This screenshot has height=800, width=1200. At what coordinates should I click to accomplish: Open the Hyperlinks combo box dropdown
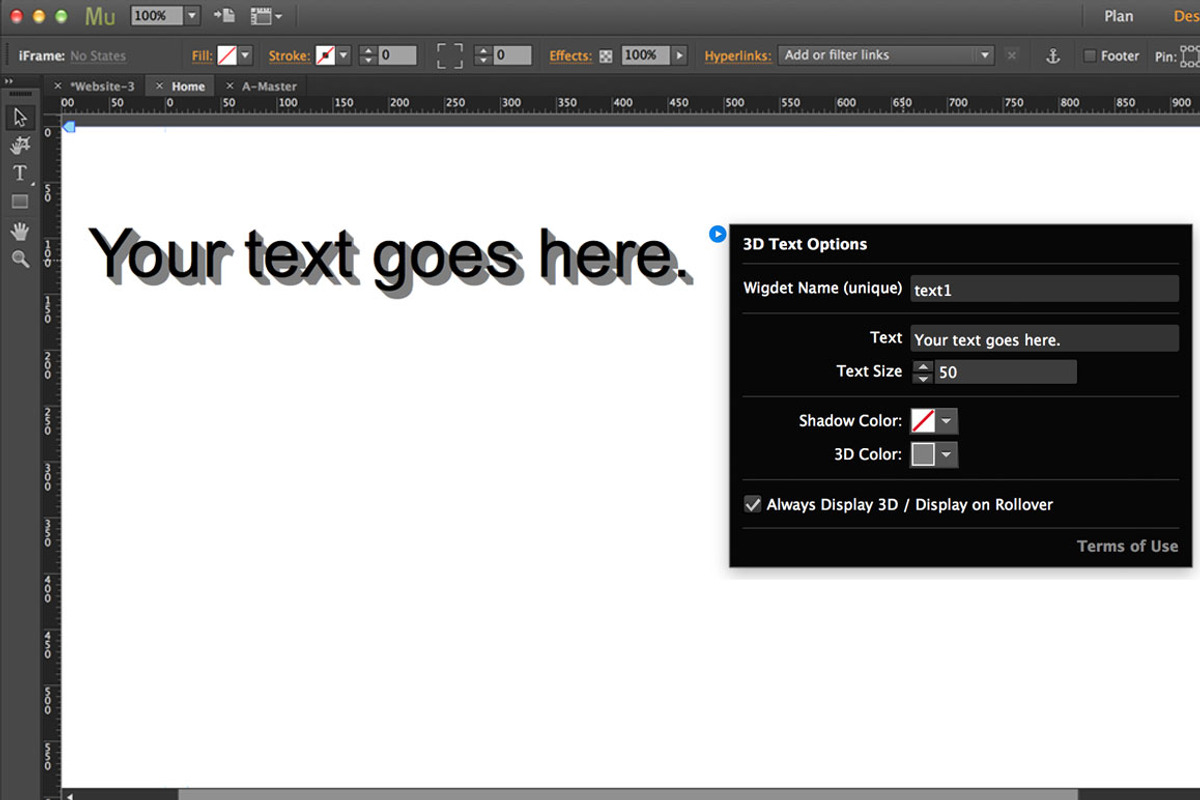coord(984,56)
